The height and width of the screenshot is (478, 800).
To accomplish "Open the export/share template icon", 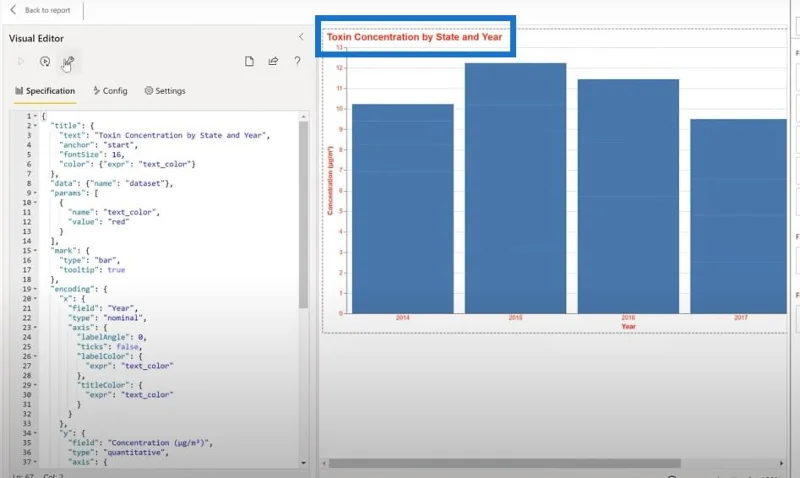I will 273,61.
